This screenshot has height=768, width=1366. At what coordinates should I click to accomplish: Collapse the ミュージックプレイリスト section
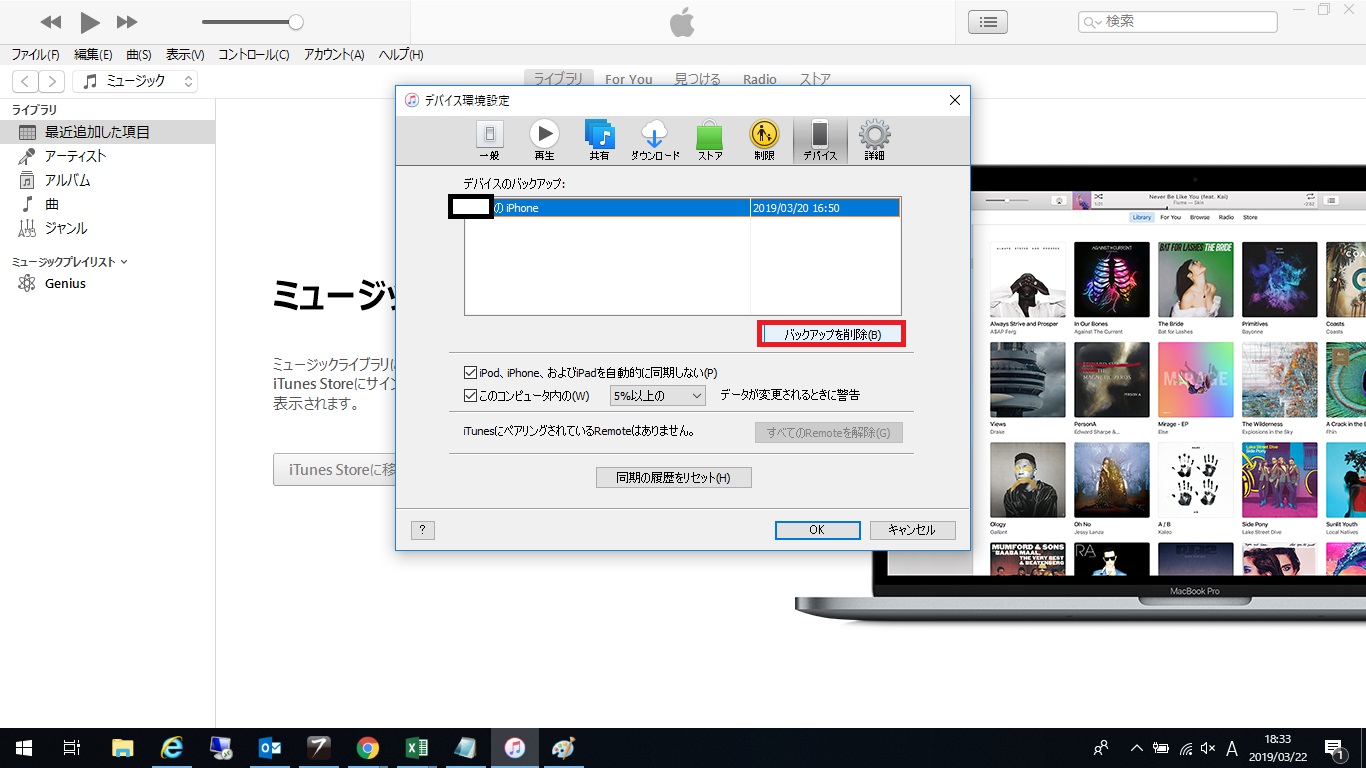click(124, 262)
